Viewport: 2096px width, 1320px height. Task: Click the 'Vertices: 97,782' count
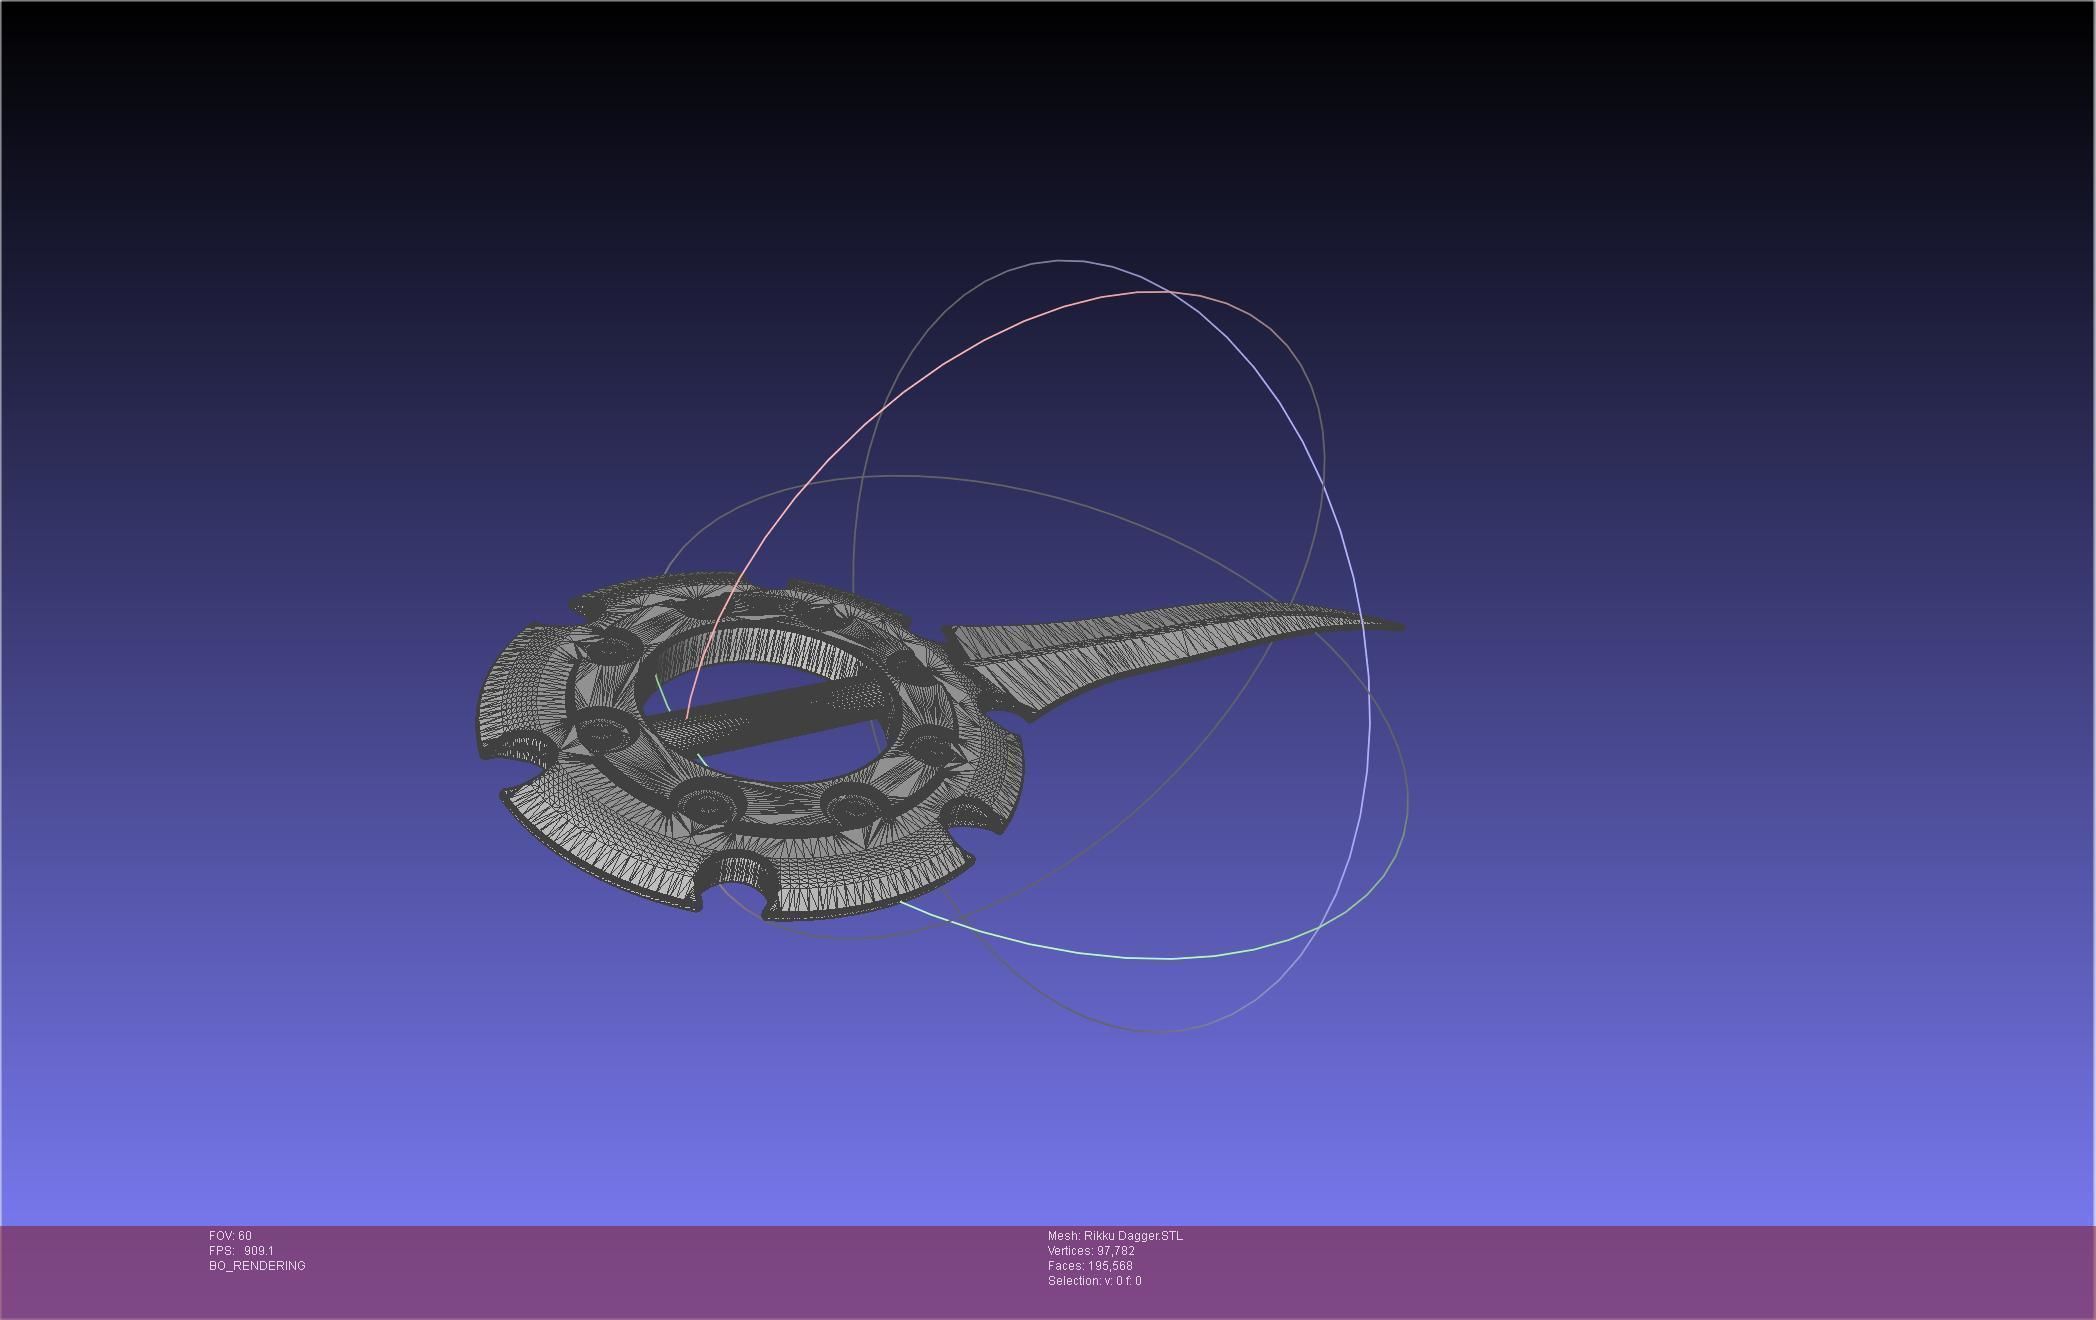1091,1251
